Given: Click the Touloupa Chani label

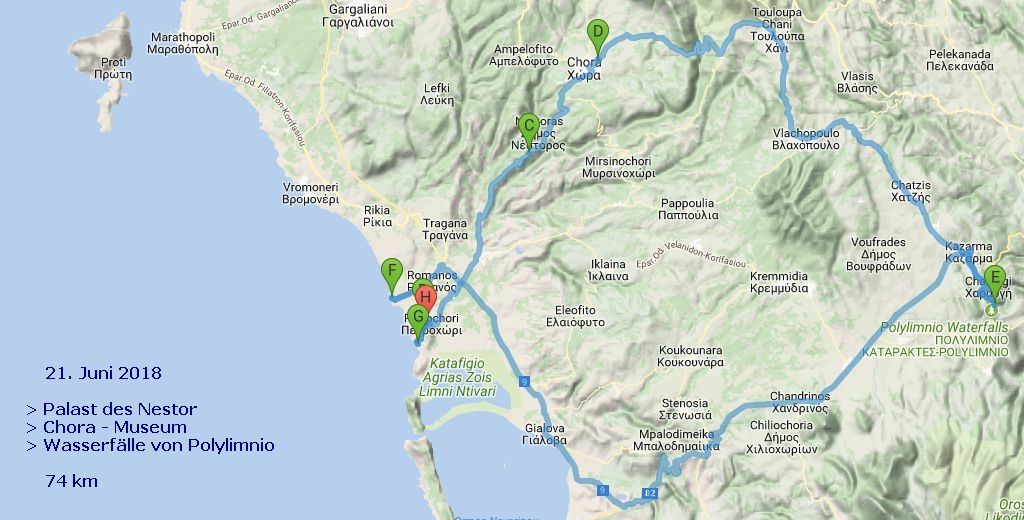Looking at the screenshot, I should coord(777,30).
